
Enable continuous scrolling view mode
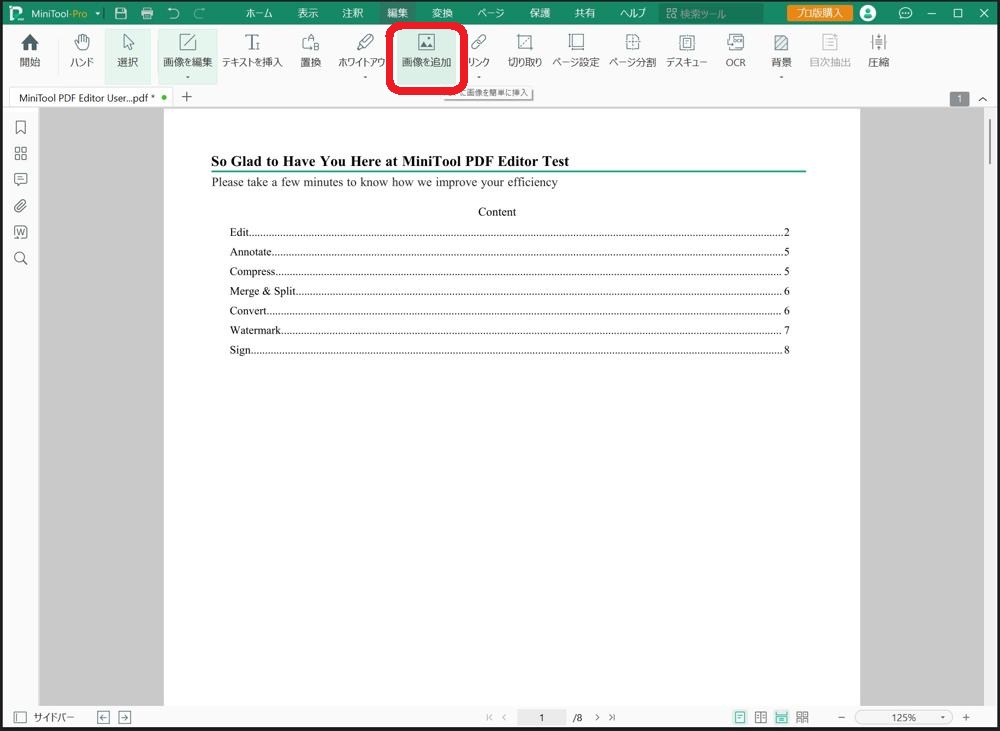(x=781, y=718)
